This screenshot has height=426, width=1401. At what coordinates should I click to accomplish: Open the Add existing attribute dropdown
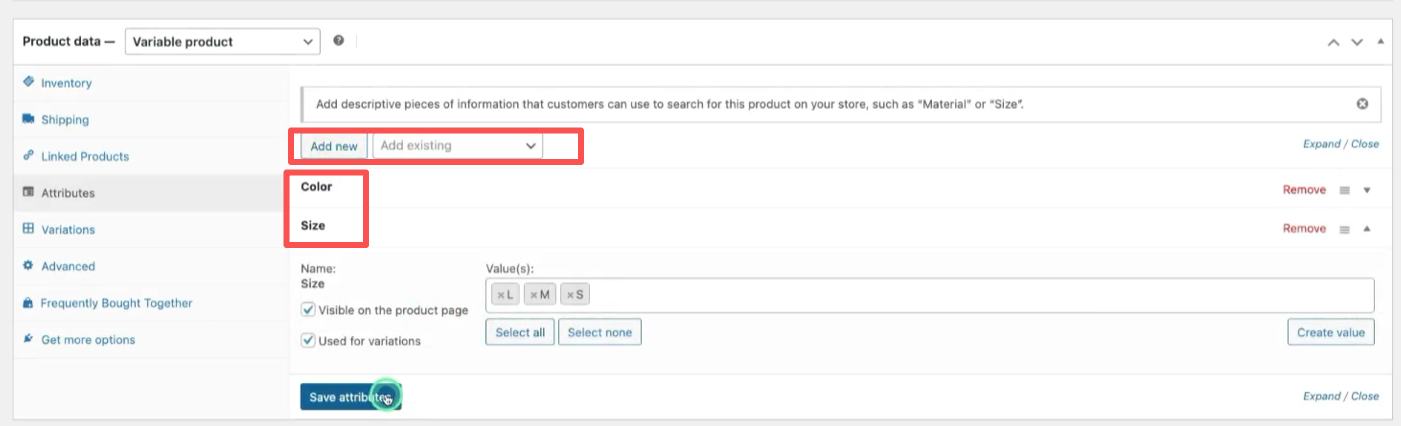(458, 146)
